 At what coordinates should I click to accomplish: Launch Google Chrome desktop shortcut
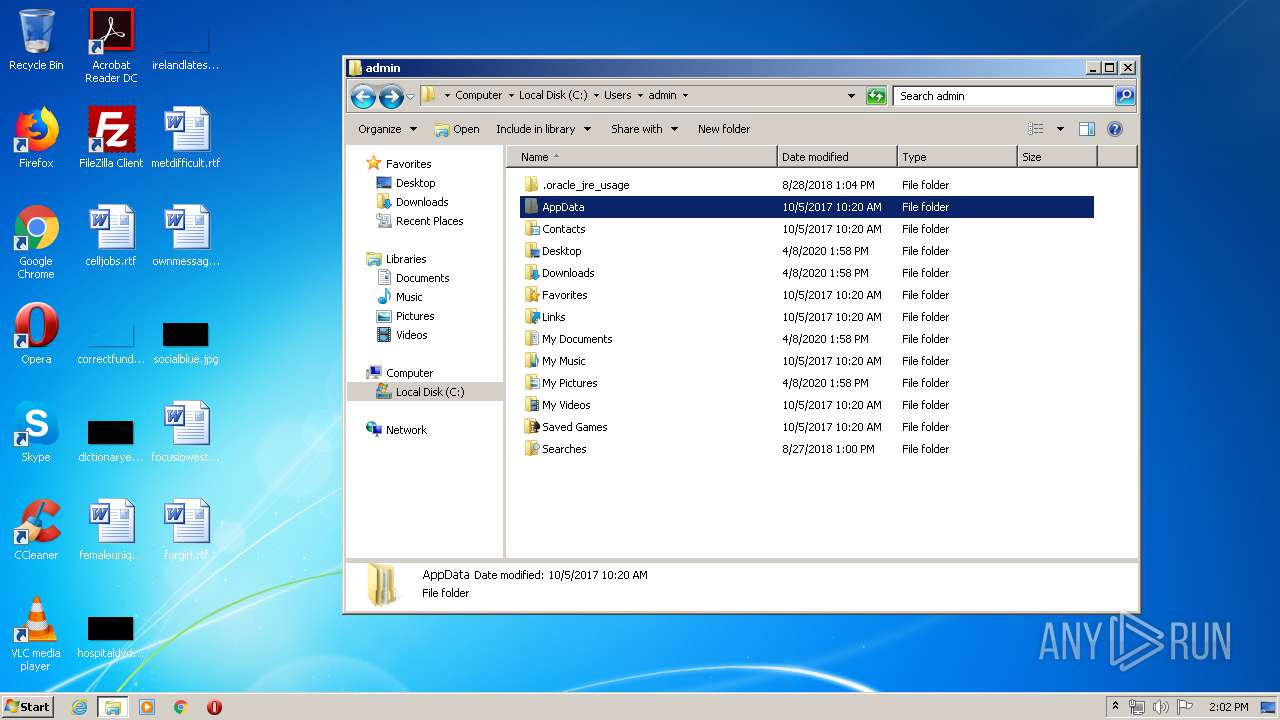click(x=36, y=242)
